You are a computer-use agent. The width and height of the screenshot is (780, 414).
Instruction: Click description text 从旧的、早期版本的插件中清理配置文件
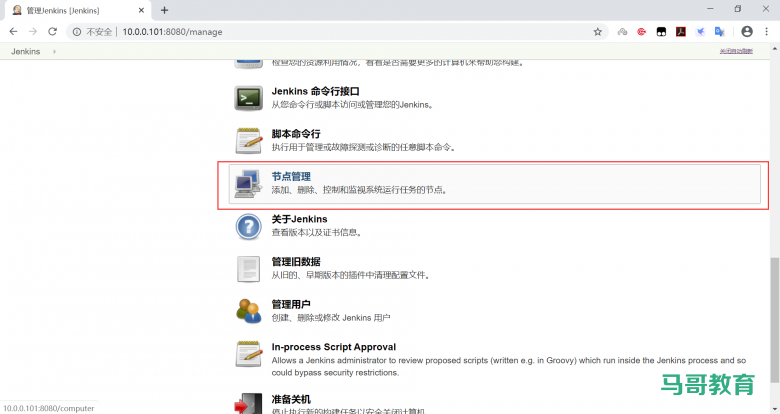click(x=351, y=275)
